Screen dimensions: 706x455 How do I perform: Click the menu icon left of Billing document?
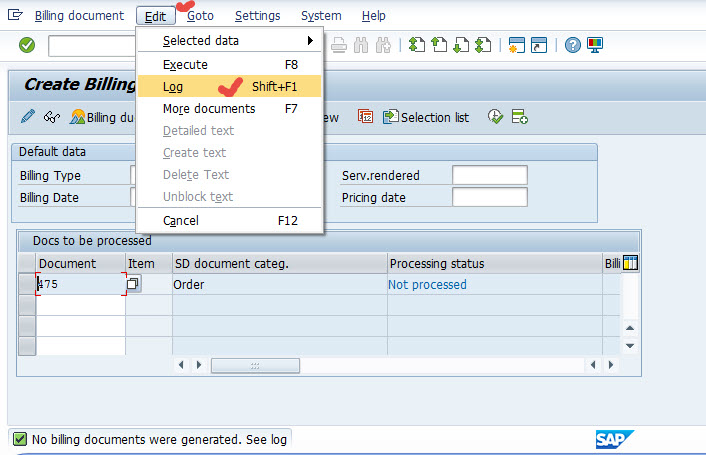coord(15,15)
